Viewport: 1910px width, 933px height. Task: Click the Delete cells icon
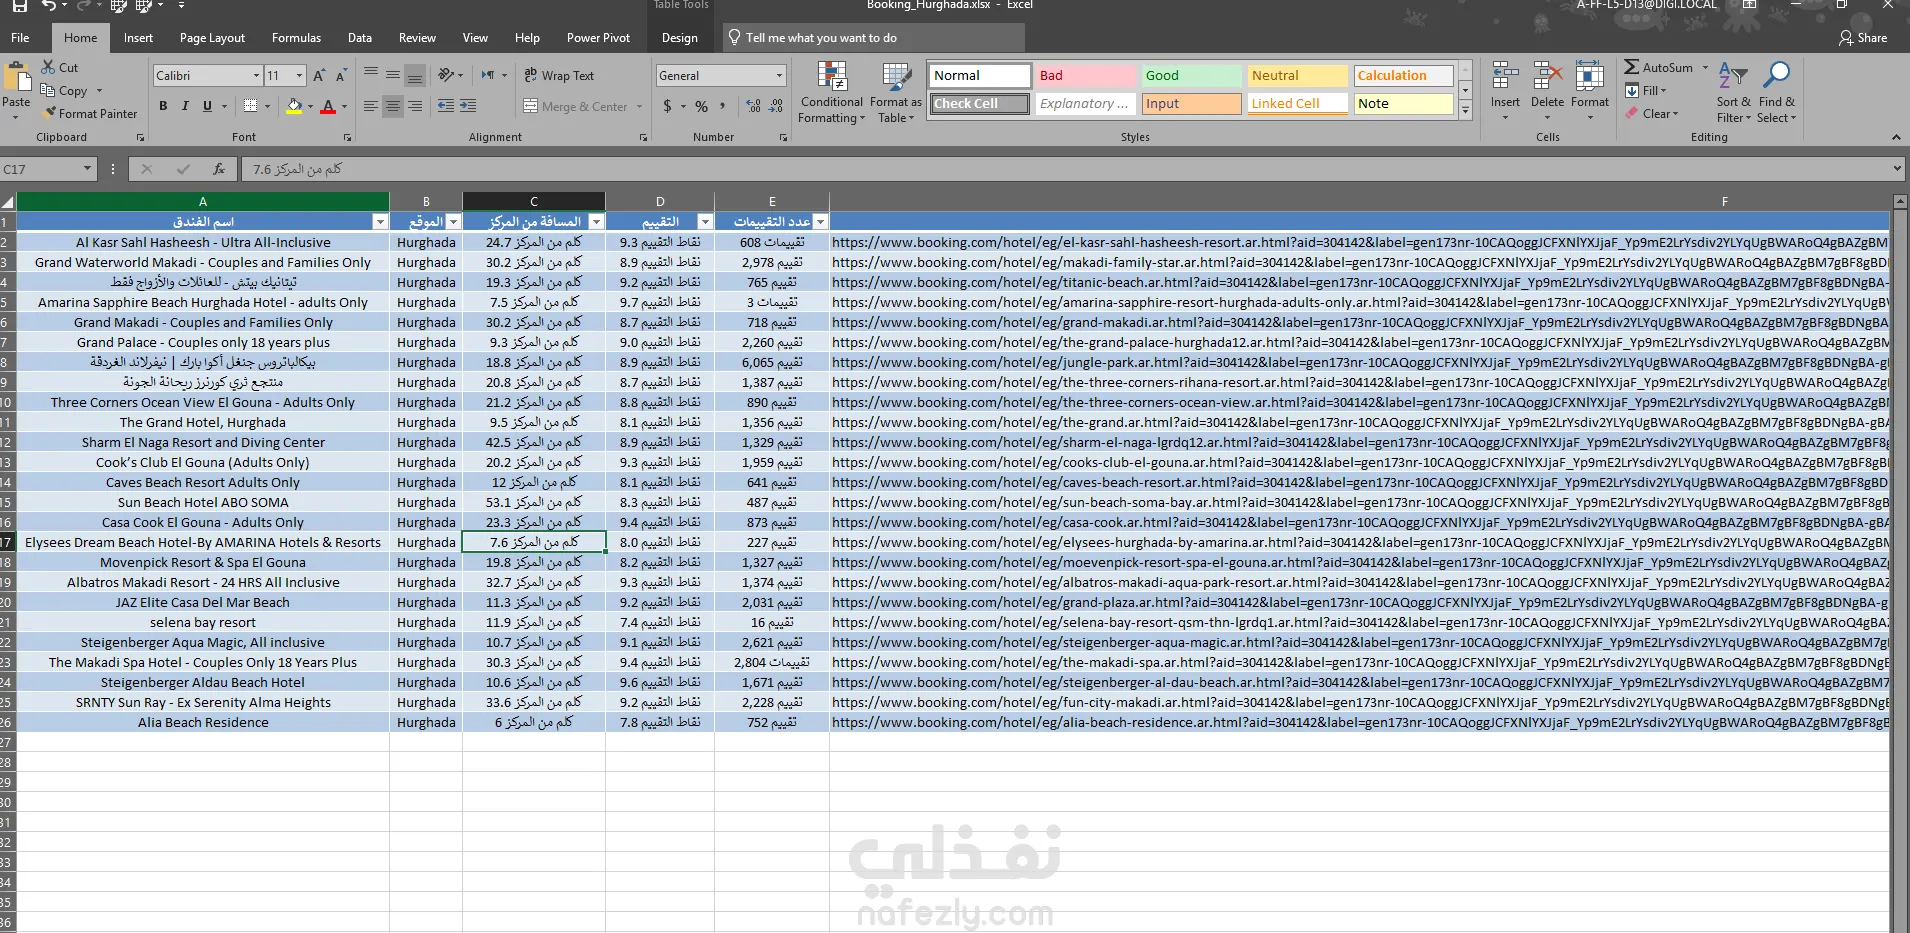click(1547, 76)
